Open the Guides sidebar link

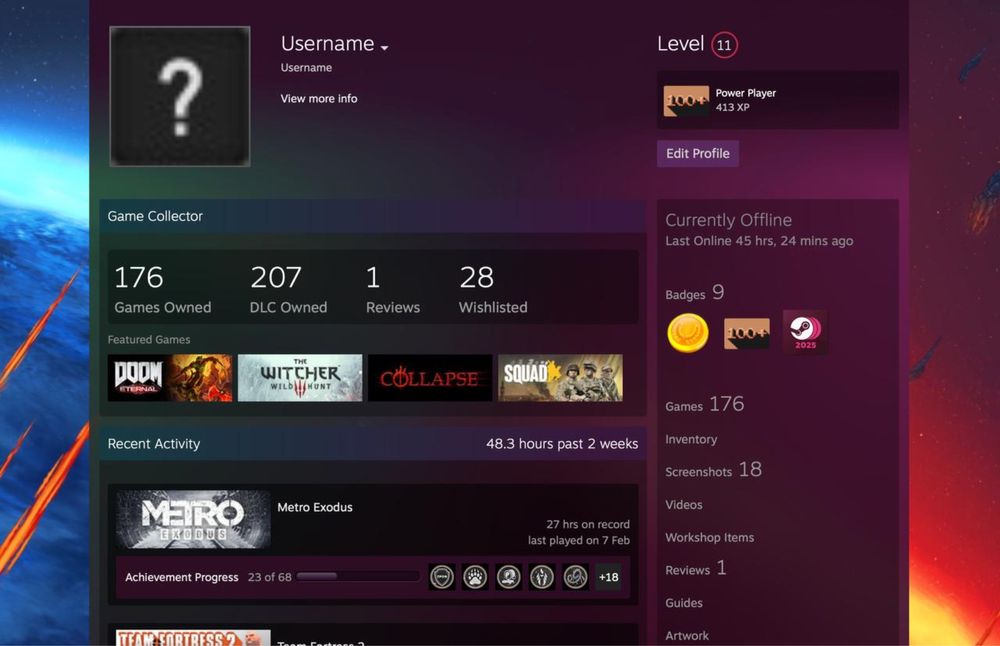pos(684,603)
